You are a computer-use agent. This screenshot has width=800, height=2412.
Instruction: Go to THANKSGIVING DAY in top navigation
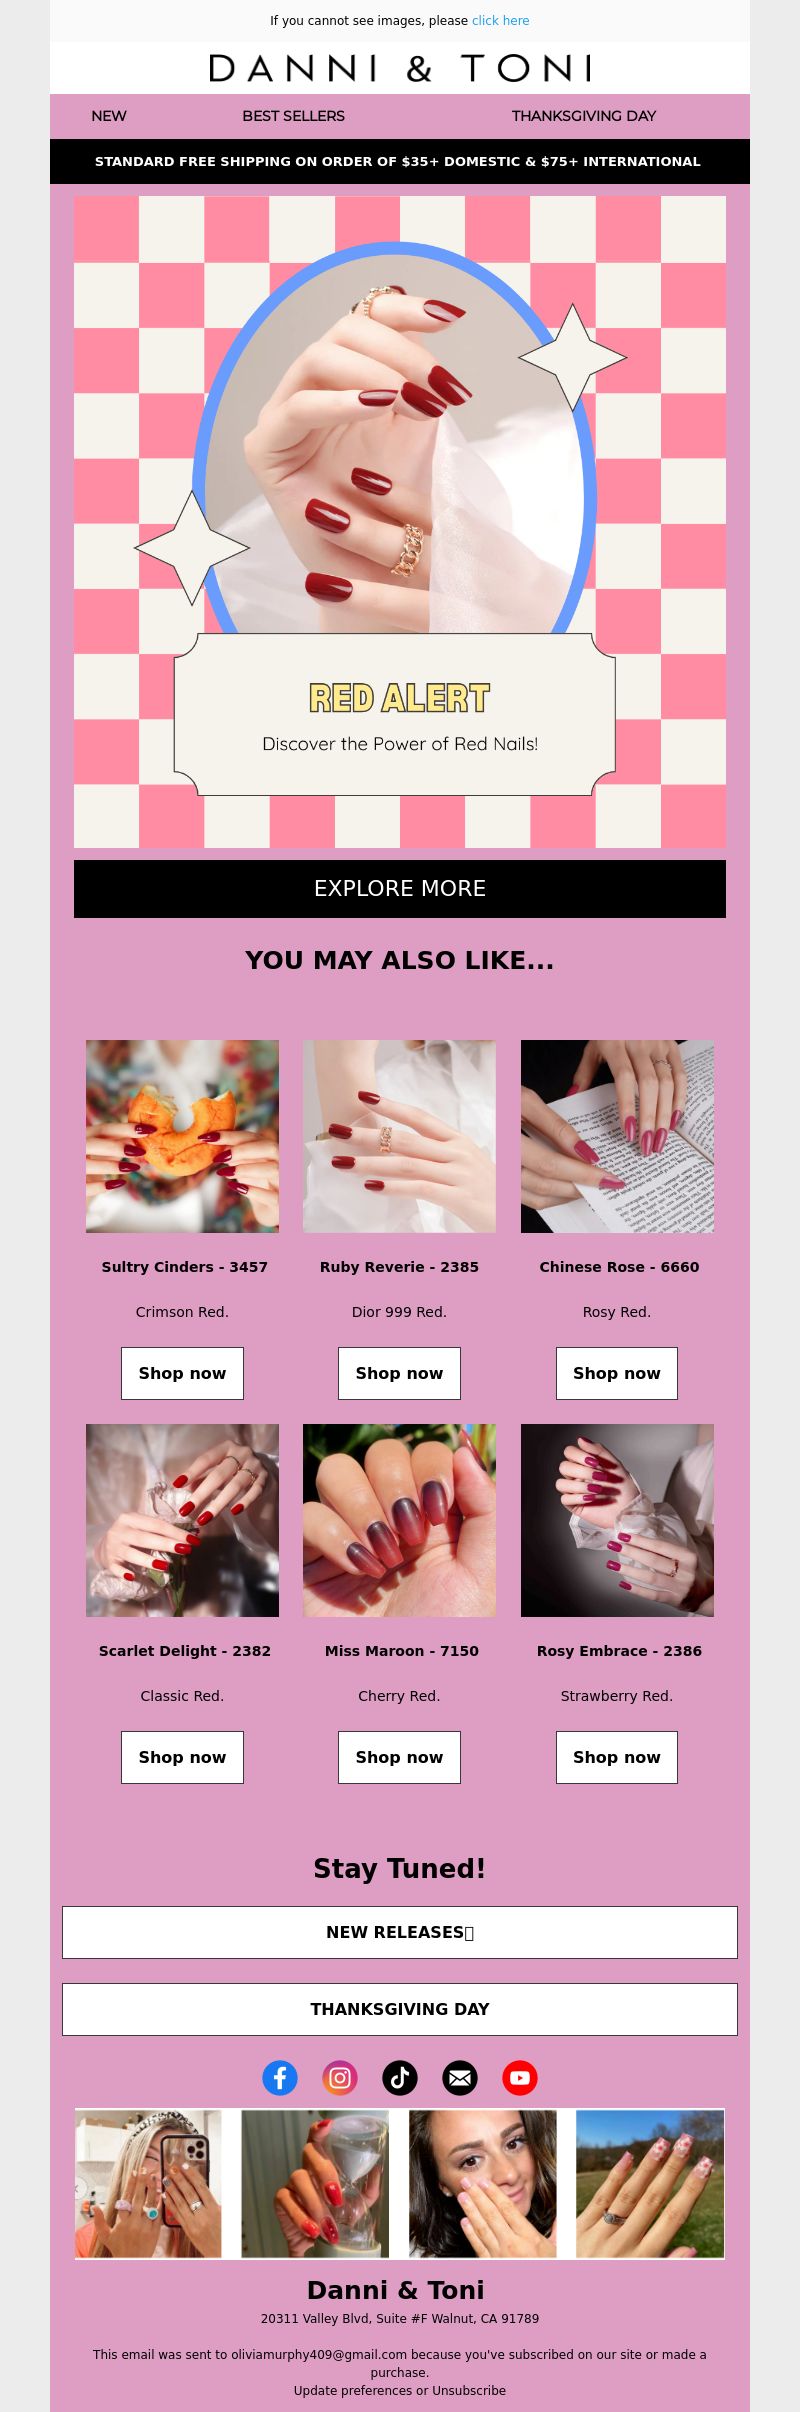click(584, 116)
